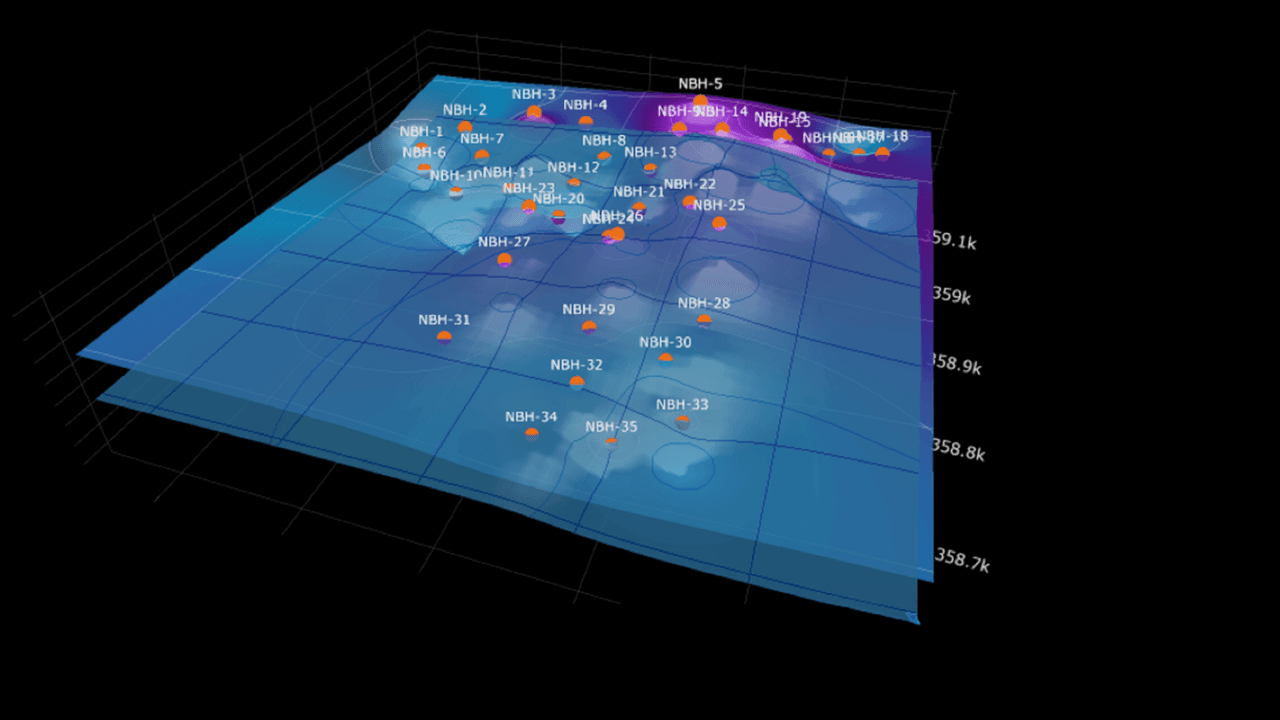This screenshot has width=1280, height=720.
Task: Select the NBH-25 borehole marker
Action: [x=719, y=223]
